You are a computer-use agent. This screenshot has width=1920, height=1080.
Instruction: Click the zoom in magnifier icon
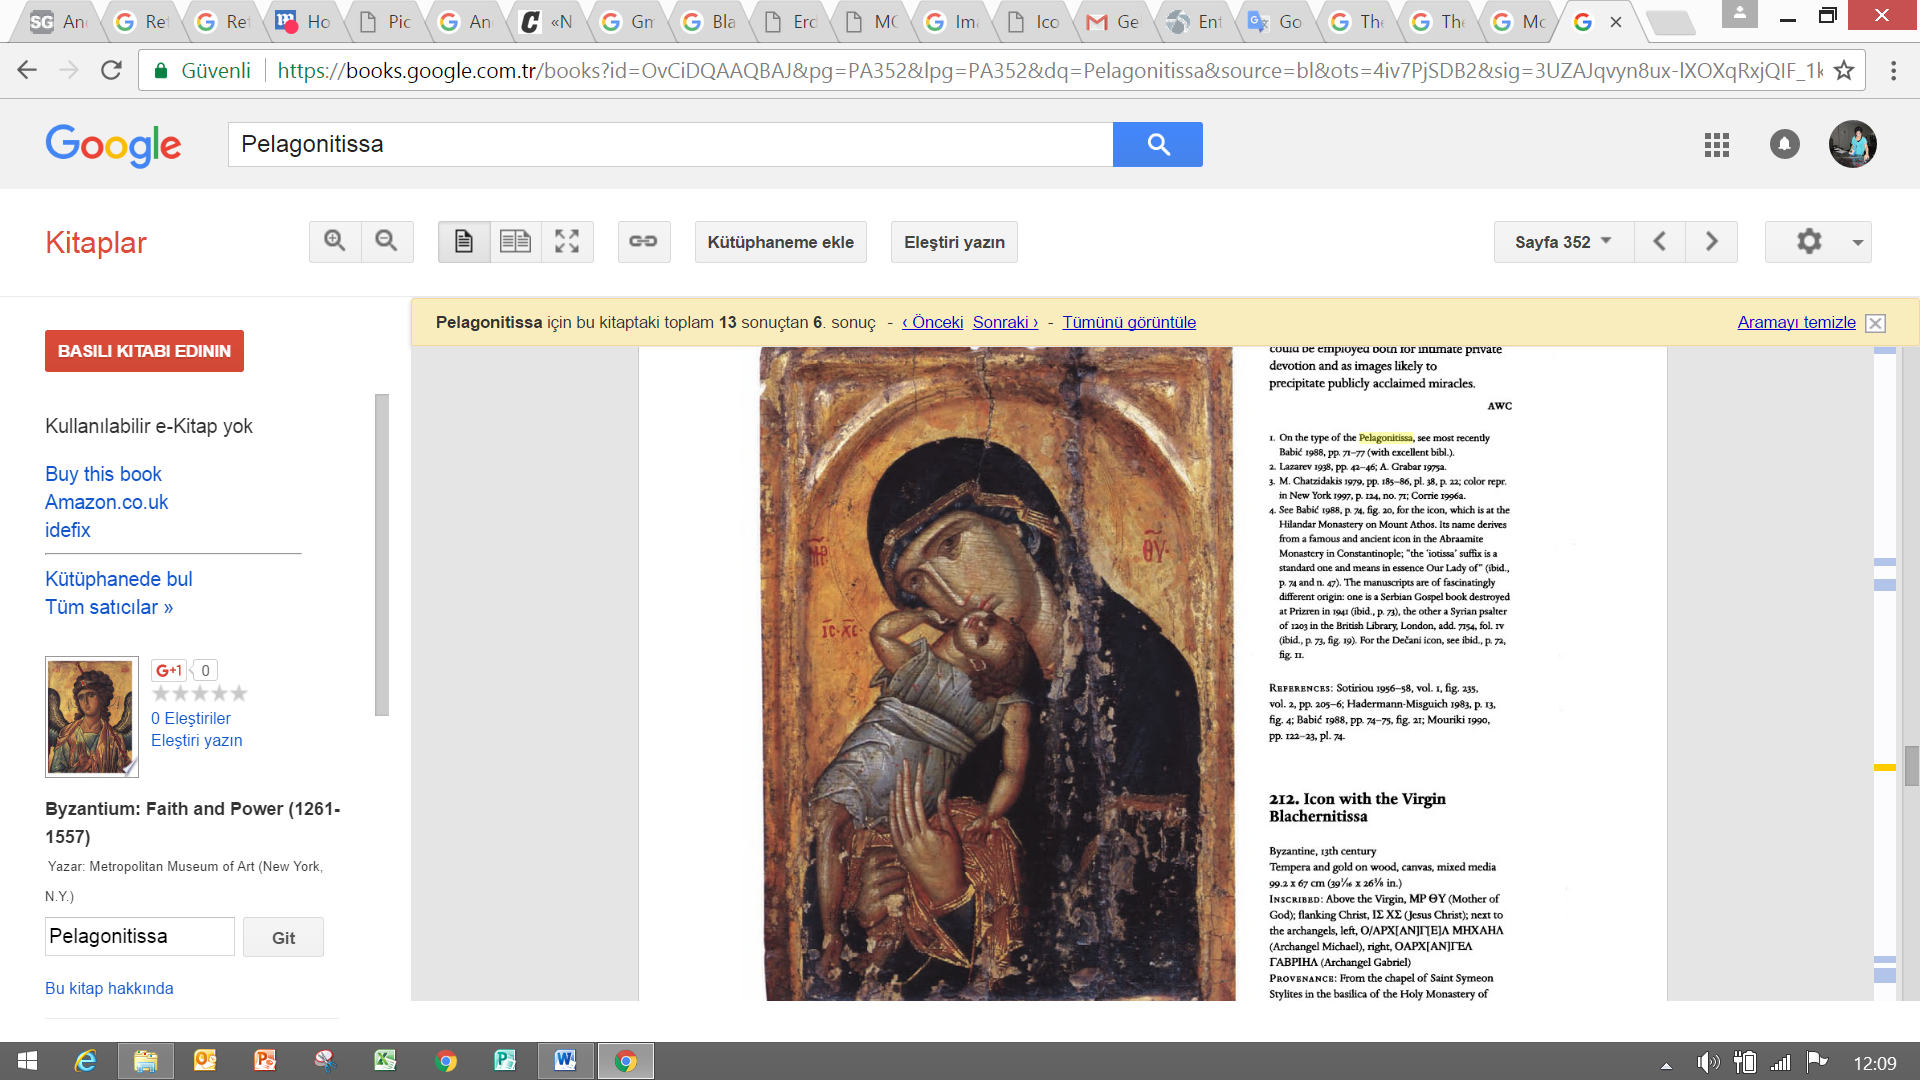(x=335, y=242)
